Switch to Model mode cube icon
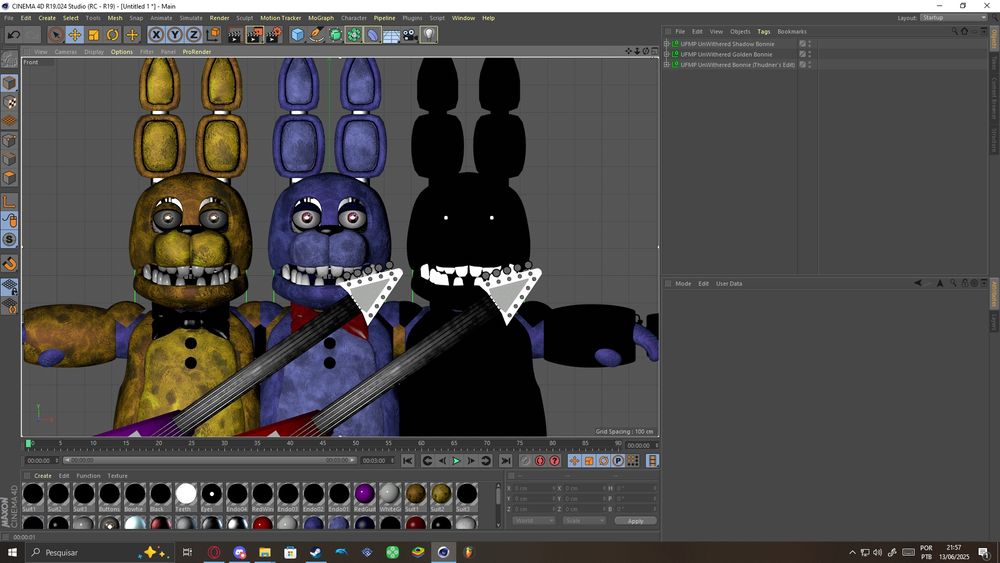The width and height of the screenshot is (1000, 563). [x=9, y=83]
